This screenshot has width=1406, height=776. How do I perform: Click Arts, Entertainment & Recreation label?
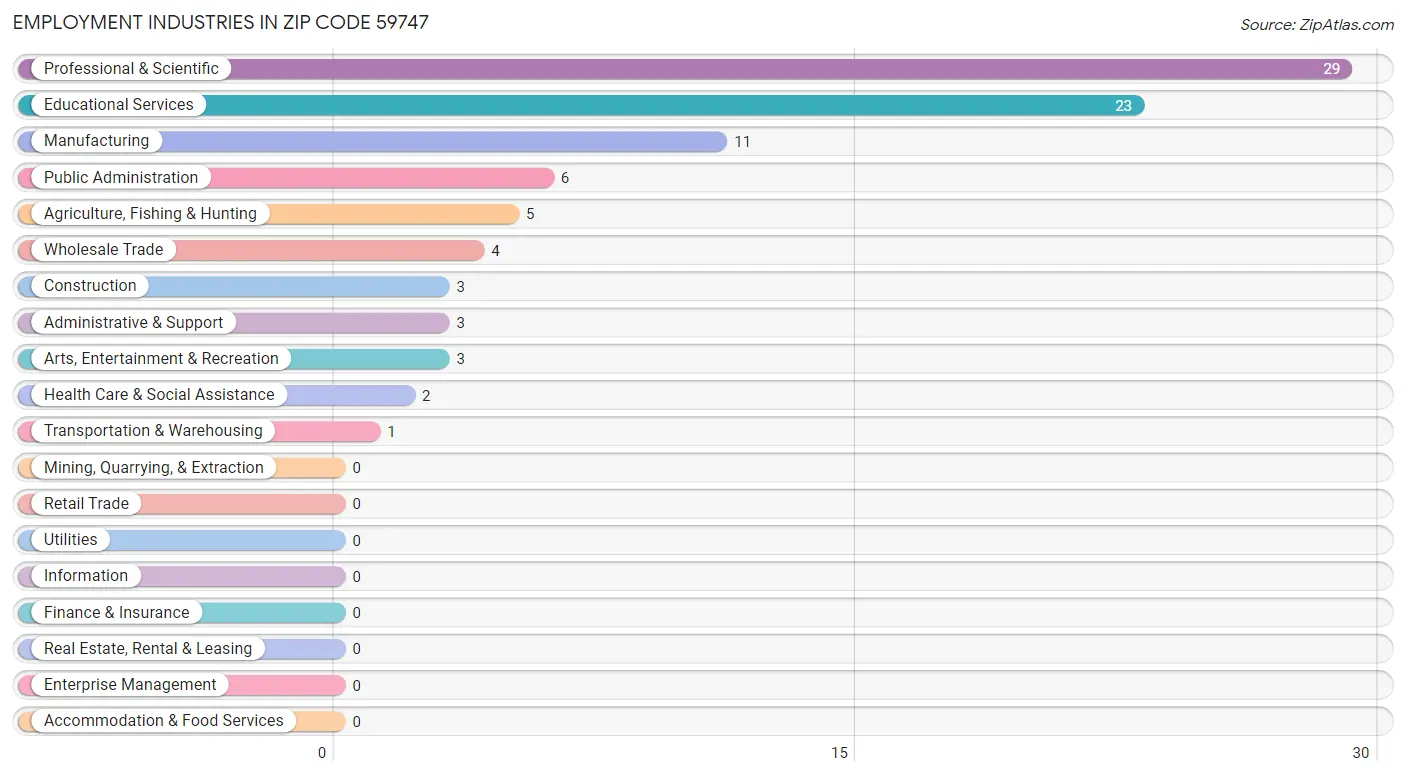[161, 359]
